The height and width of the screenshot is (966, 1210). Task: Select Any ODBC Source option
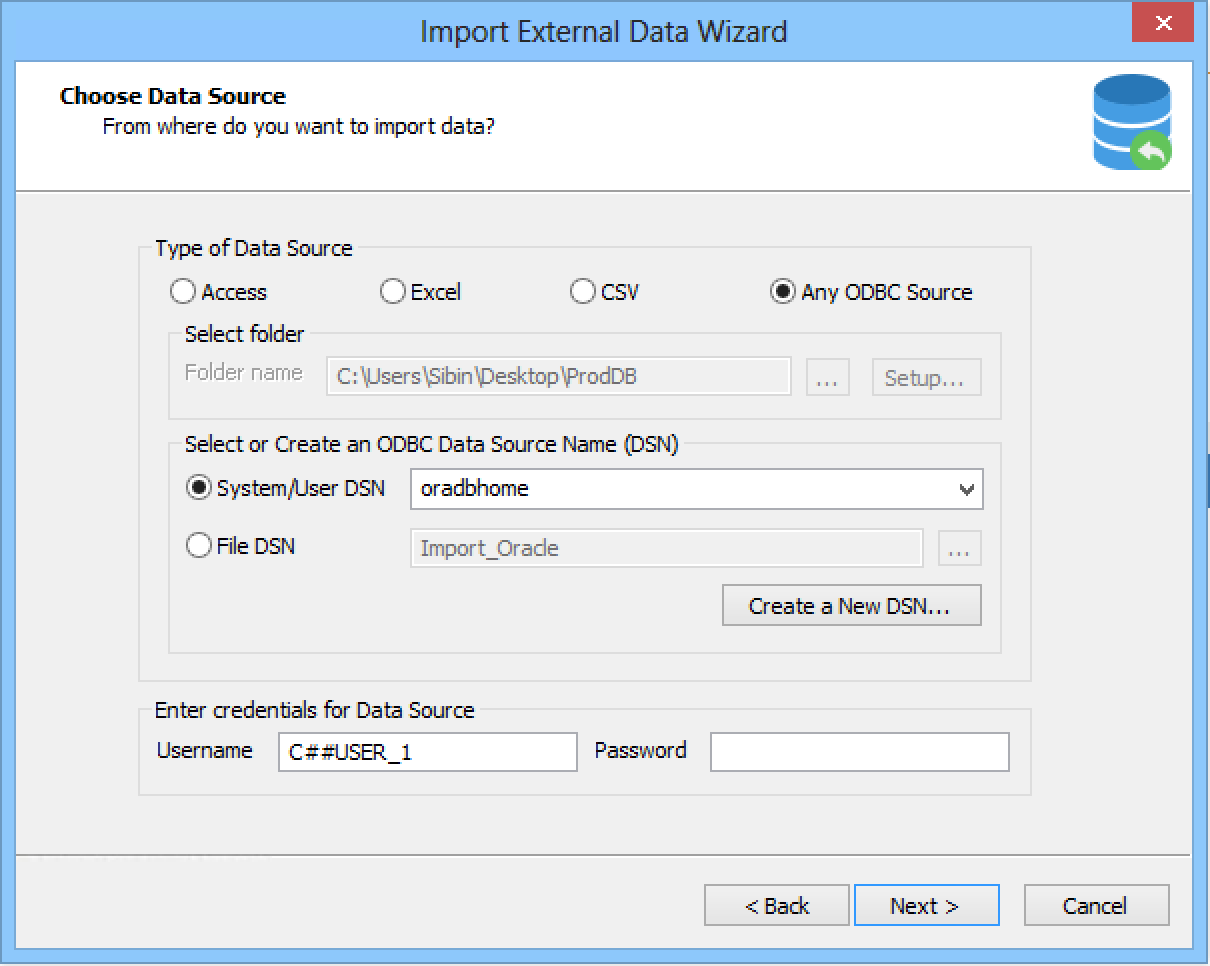(782, 292)
